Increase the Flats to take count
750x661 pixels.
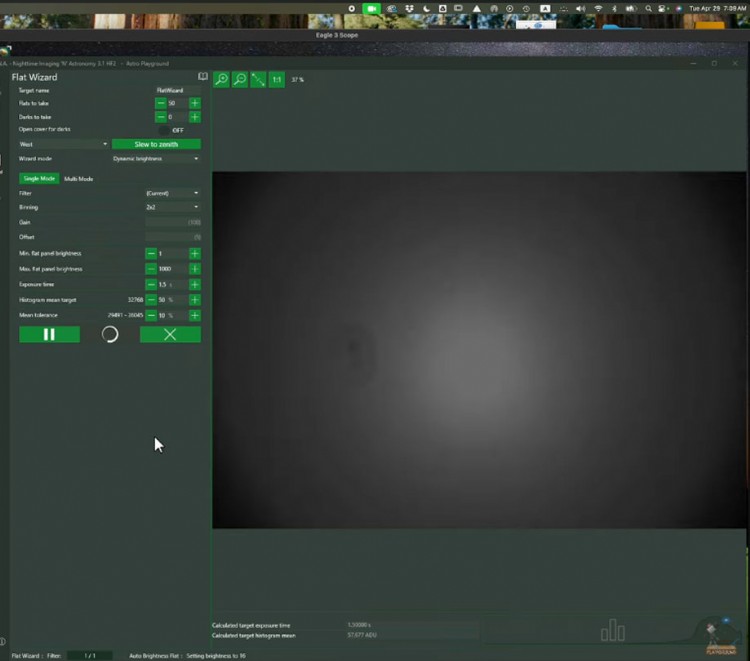coord(195,103)
